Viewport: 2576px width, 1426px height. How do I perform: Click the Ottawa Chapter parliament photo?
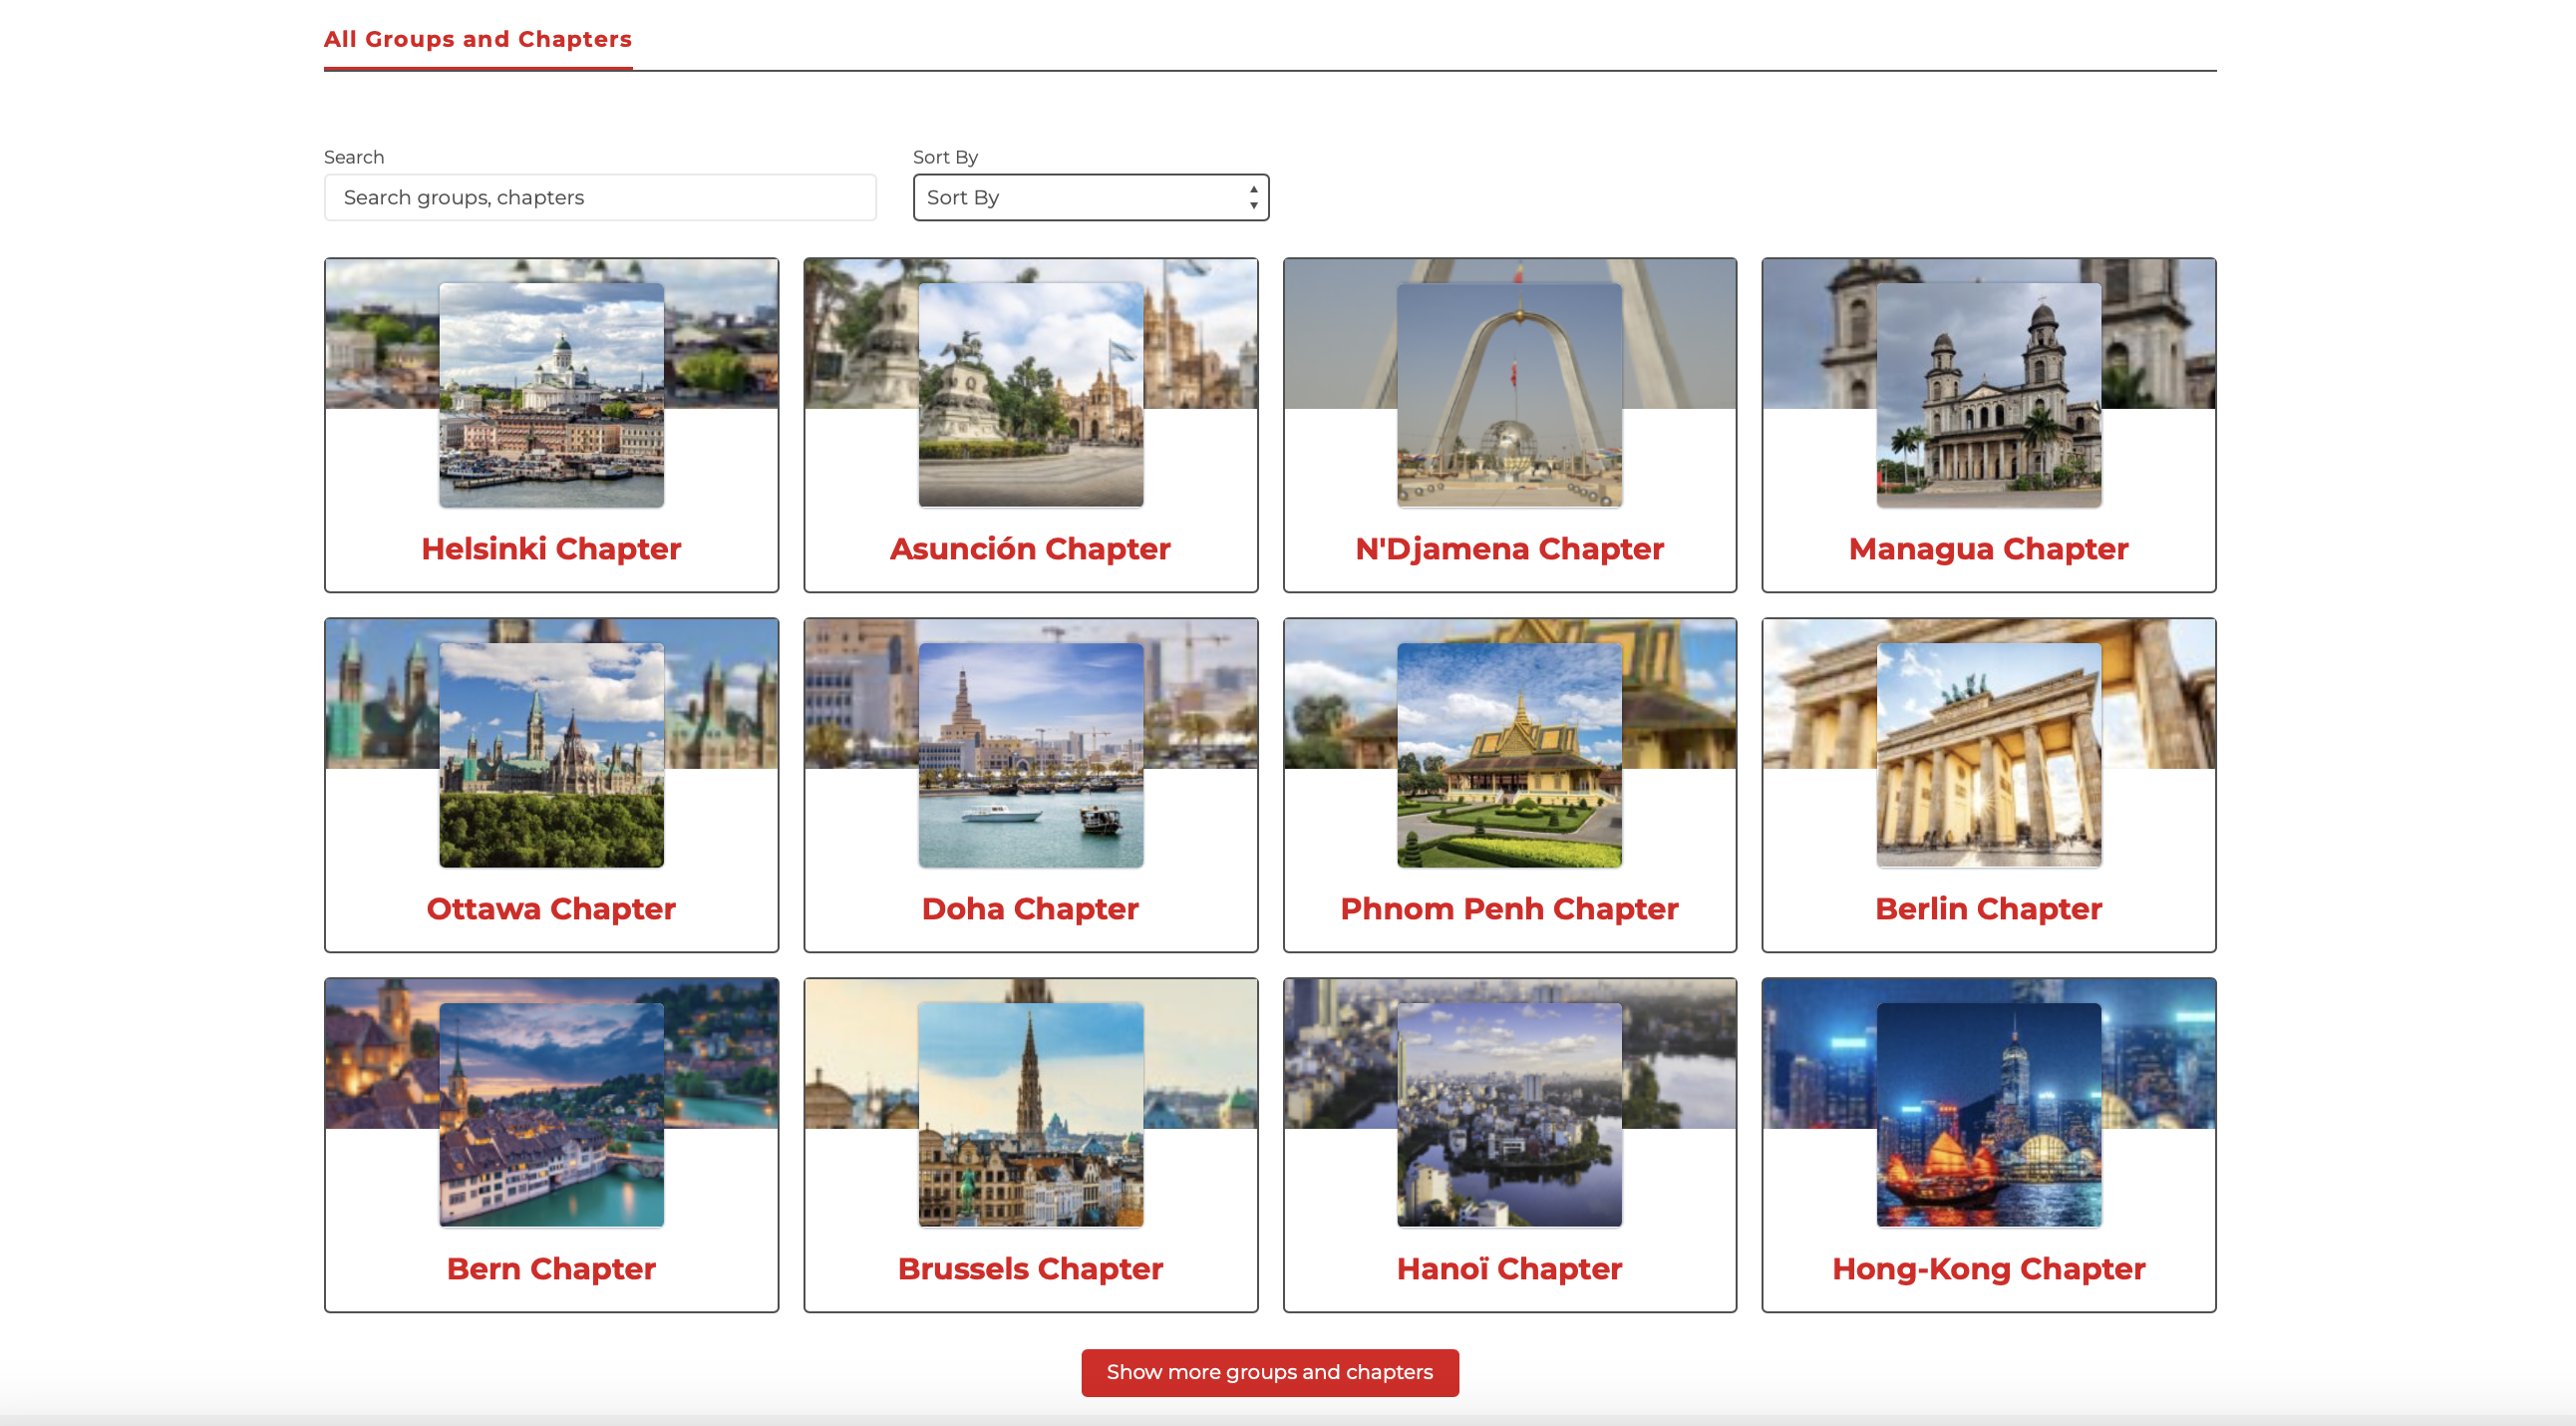coord(551,754)
